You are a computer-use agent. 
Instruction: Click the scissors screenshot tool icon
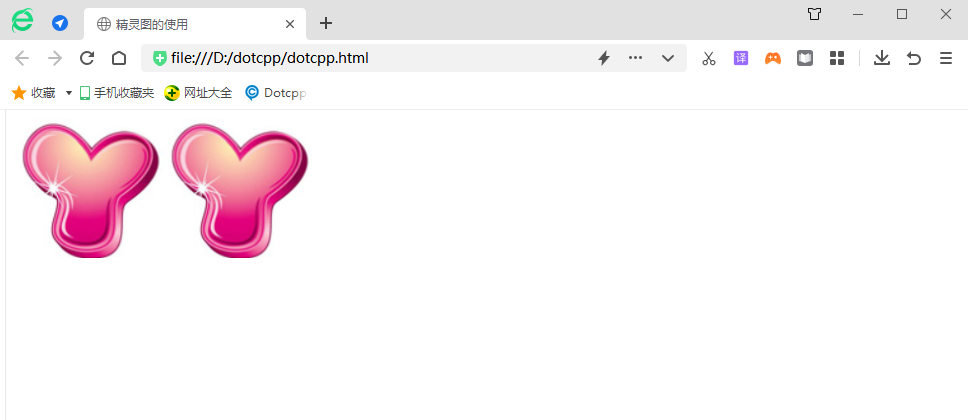pos(709,58)
